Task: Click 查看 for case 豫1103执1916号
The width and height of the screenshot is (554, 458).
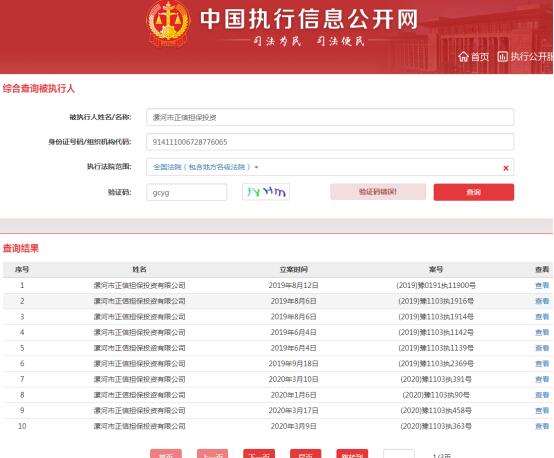Action: coord(542,301)
